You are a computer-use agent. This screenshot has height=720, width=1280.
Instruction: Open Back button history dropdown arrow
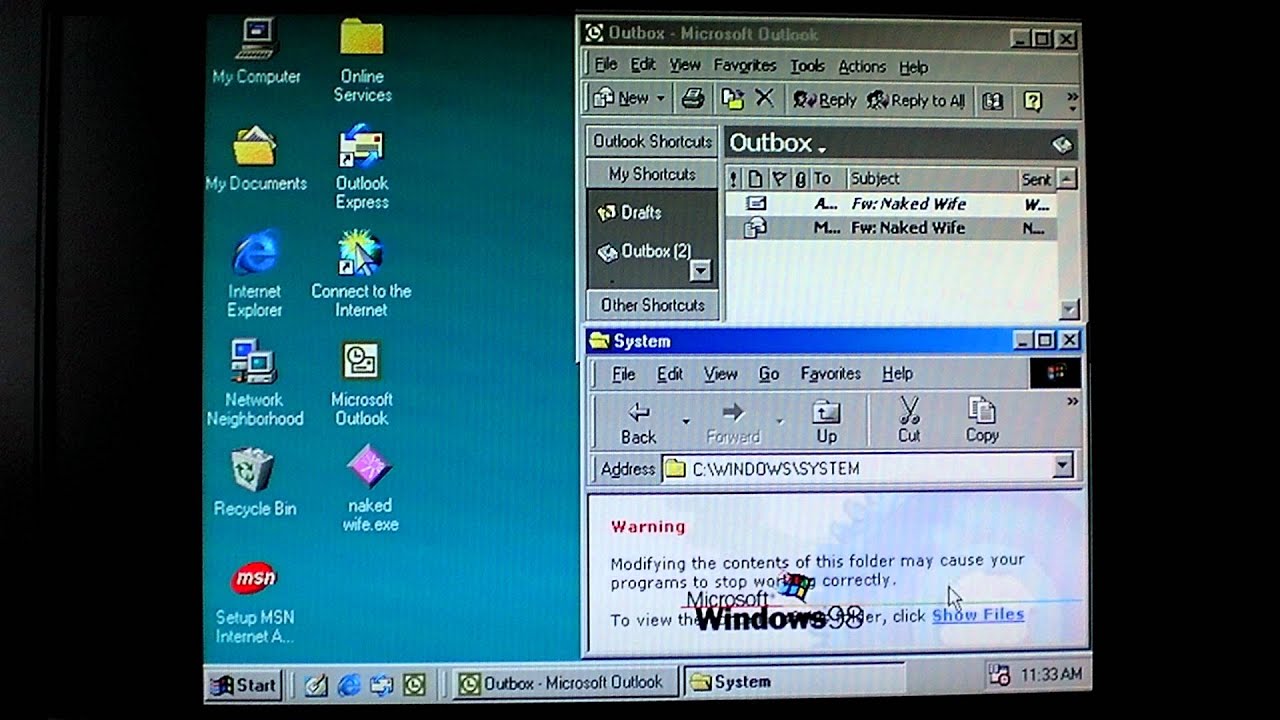(685, 422)
